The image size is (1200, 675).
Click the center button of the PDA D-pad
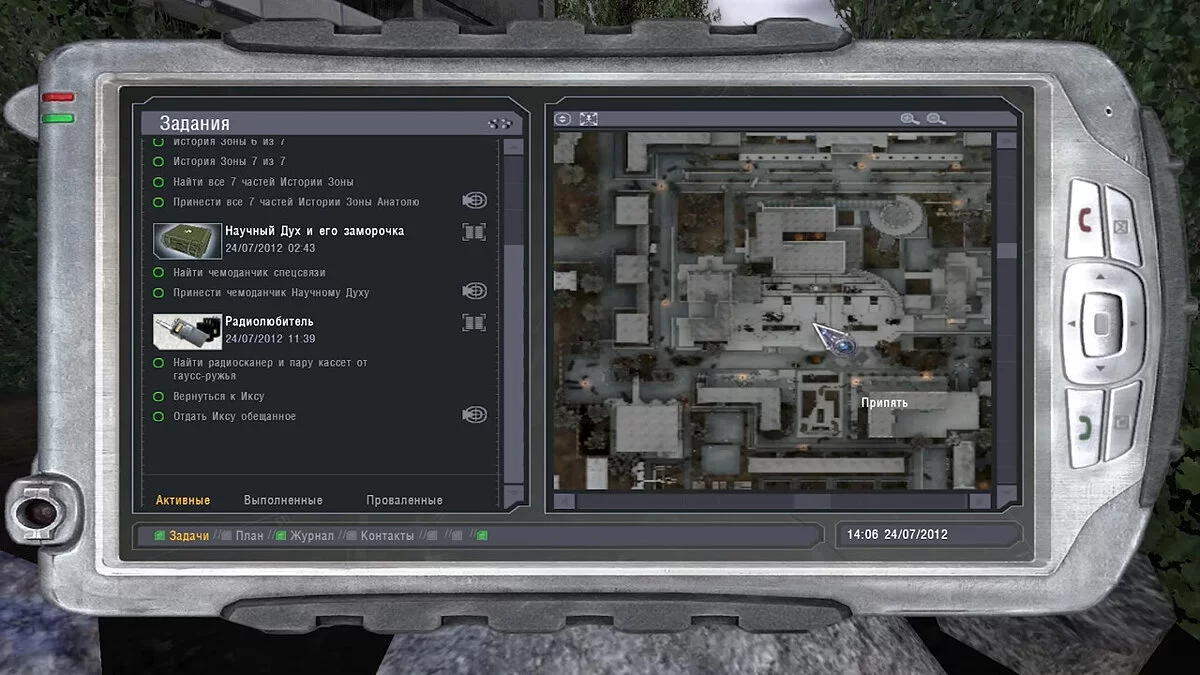[1100, 324]
